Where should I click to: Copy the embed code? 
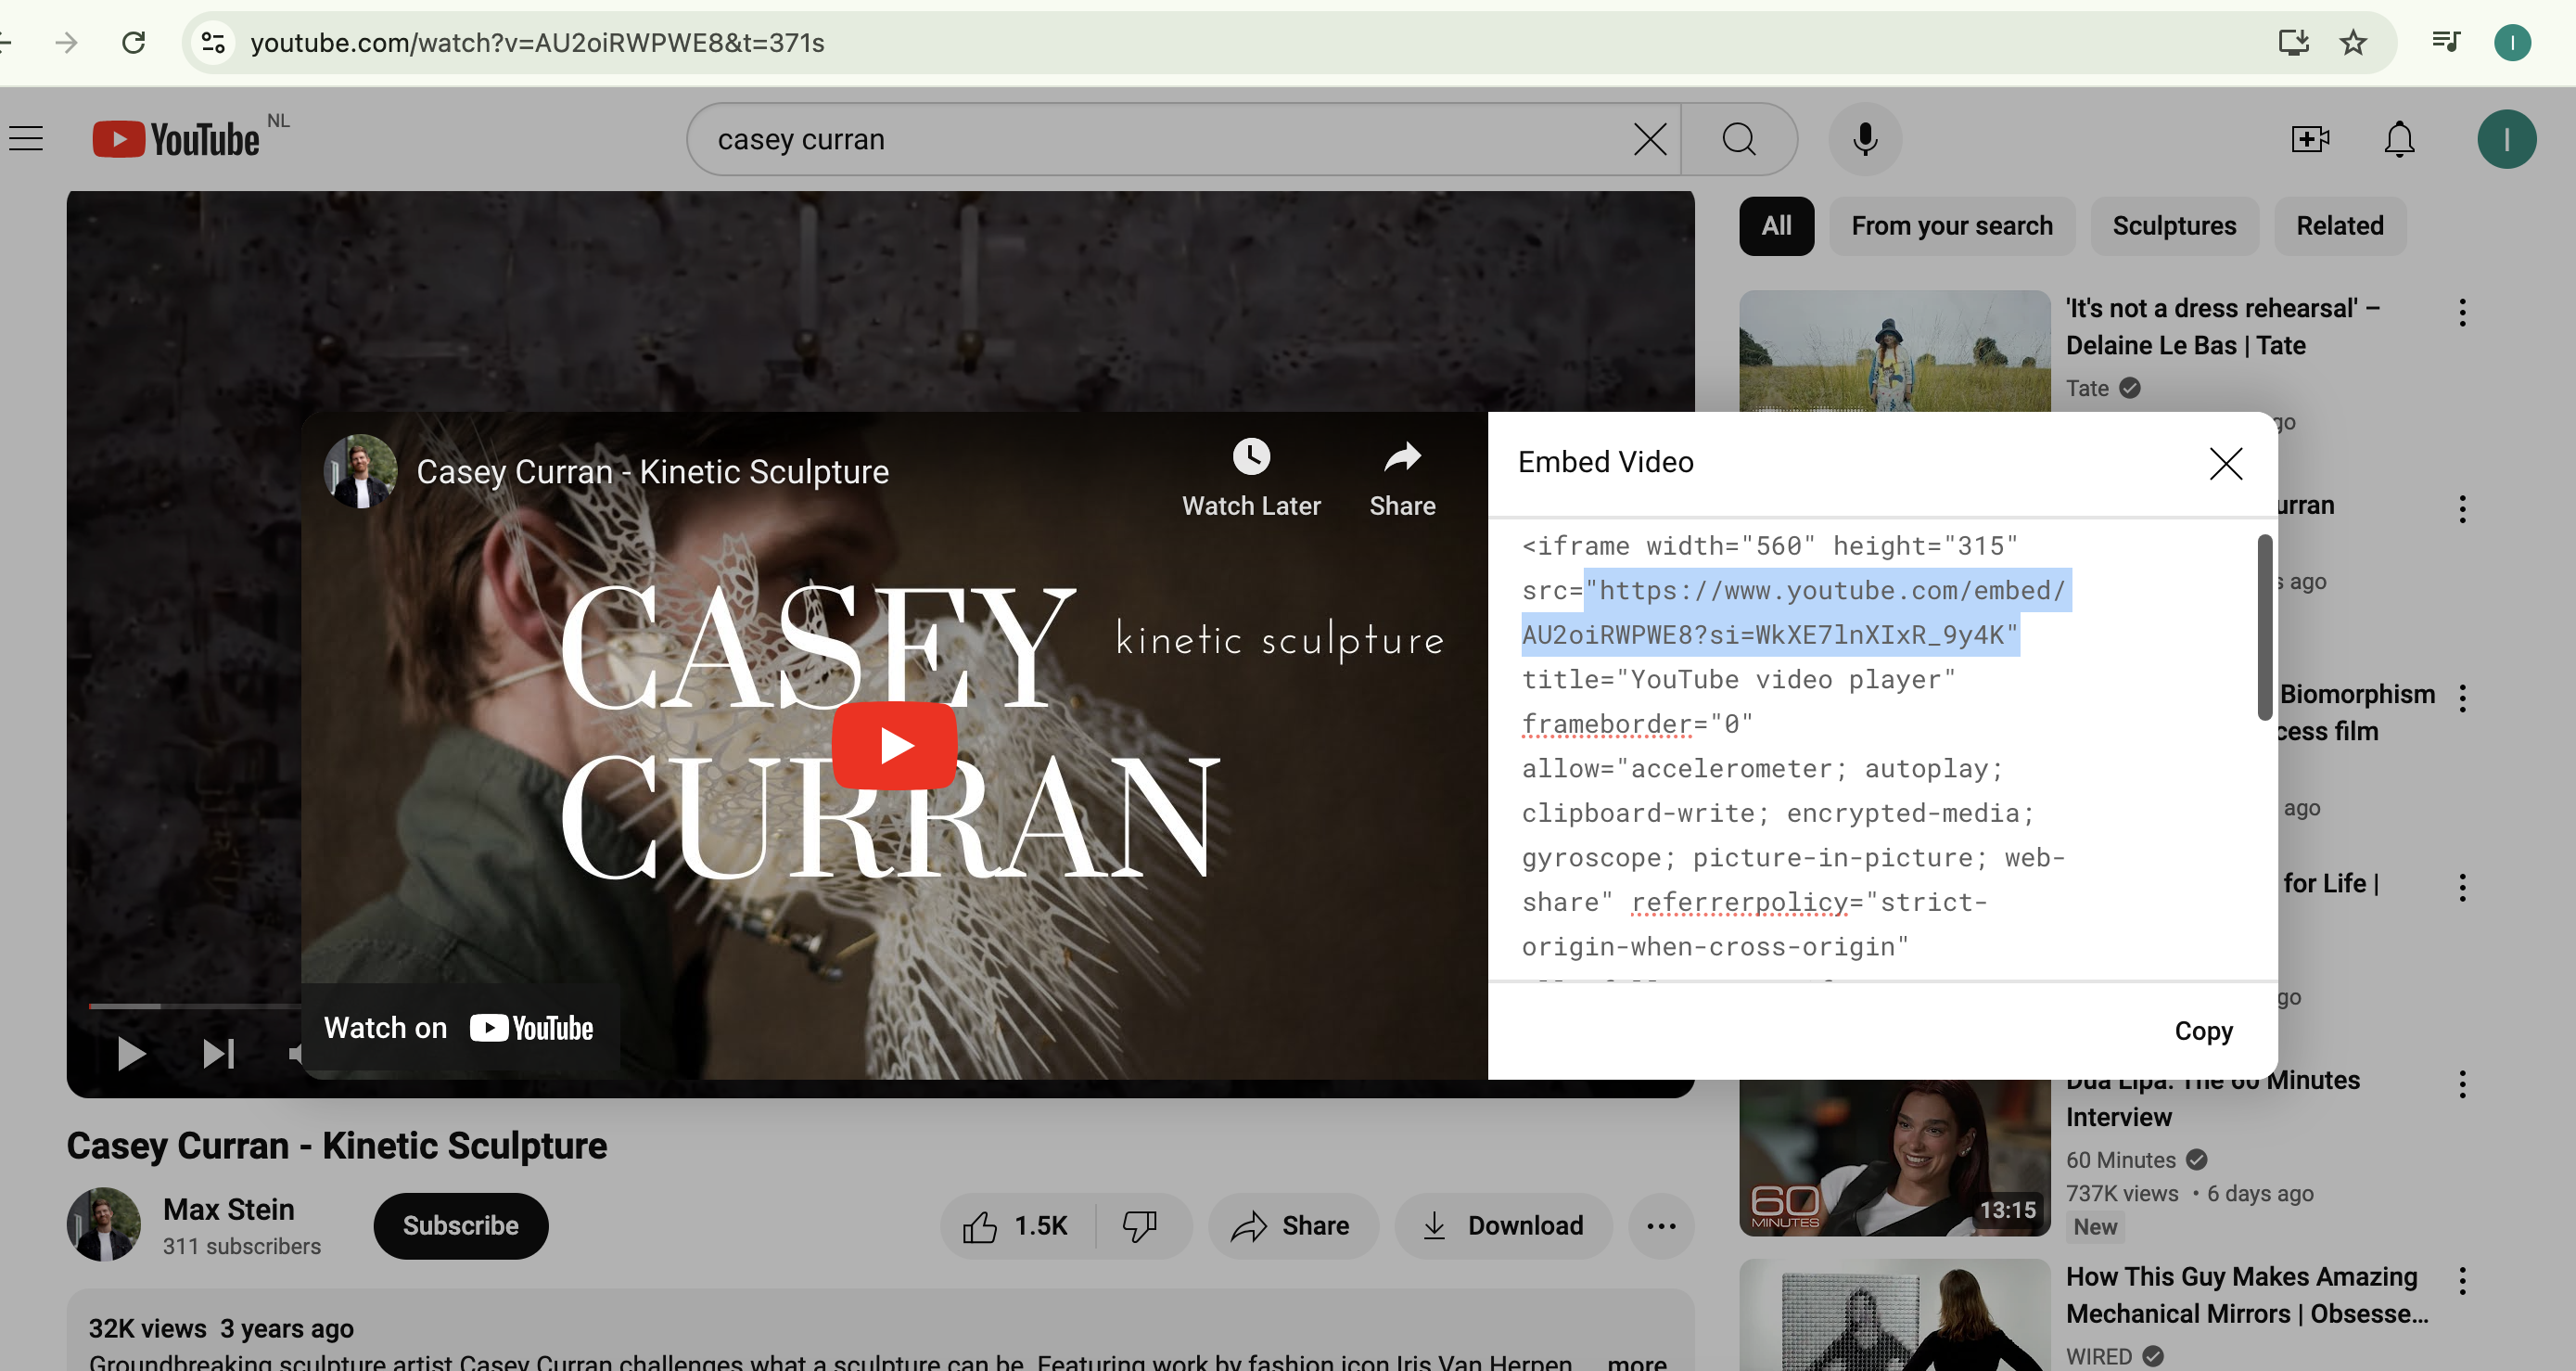click(2203, 1031)
